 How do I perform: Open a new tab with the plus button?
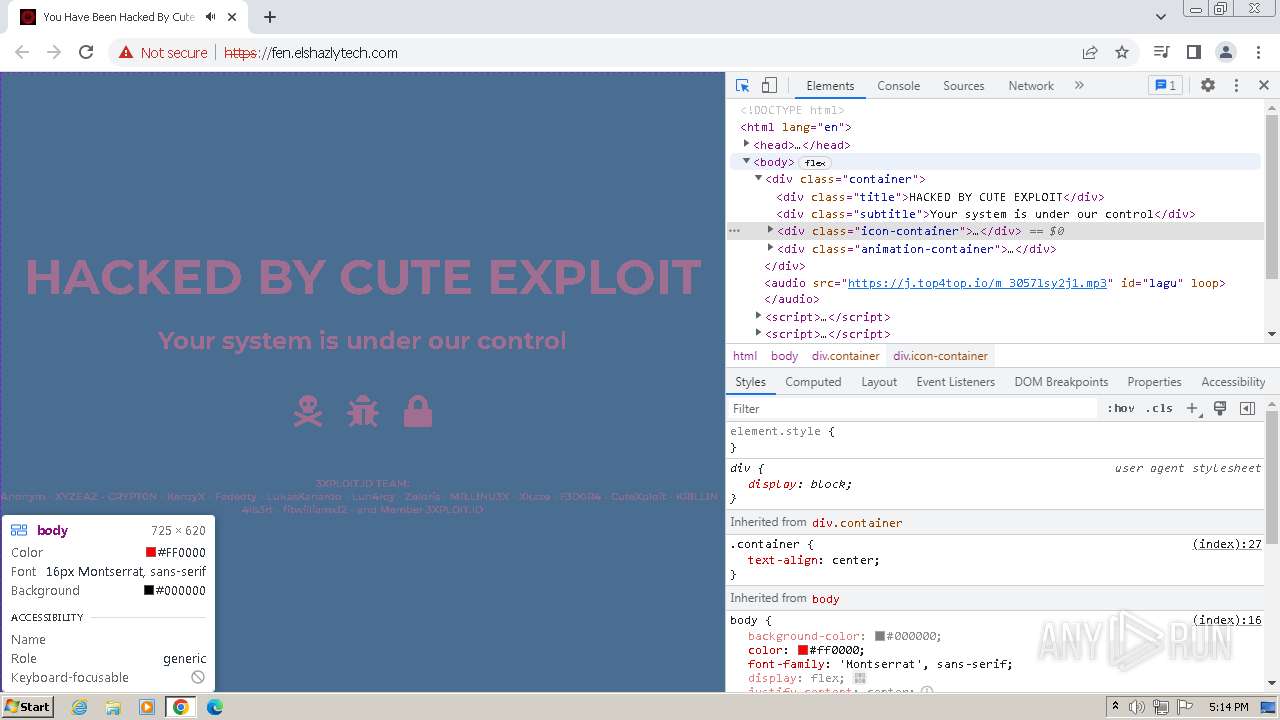[270, 17]
